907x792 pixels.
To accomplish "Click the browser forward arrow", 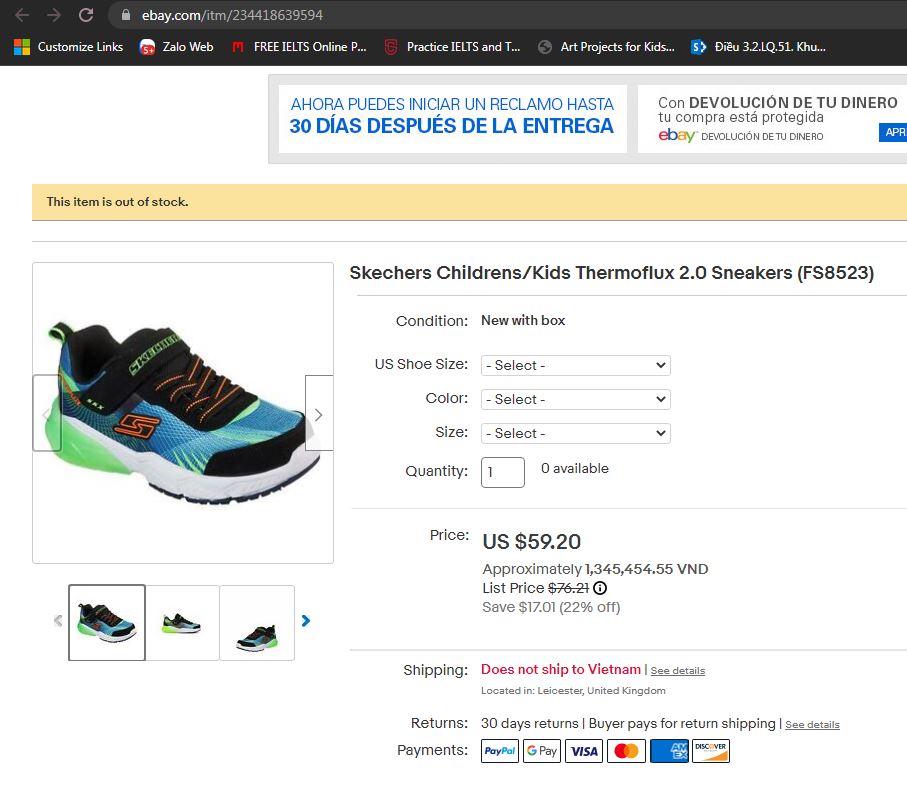I will [x=54, y=15].
